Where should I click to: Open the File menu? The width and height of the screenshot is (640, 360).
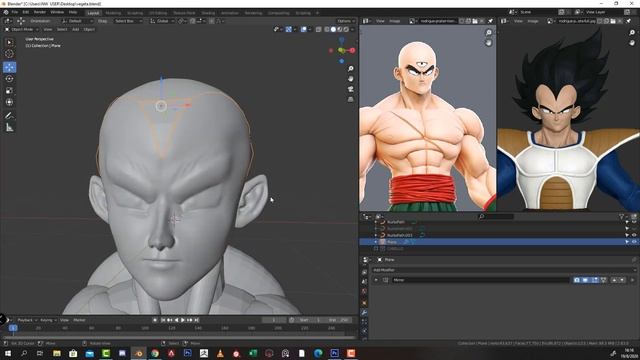[x=15, y=12]
